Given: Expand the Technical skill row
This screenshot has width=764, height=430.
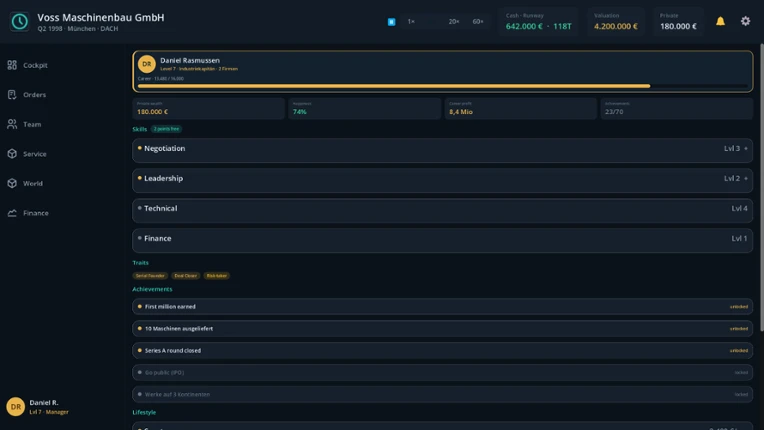Looking at the screenshot, I should (x=442, y=210).
